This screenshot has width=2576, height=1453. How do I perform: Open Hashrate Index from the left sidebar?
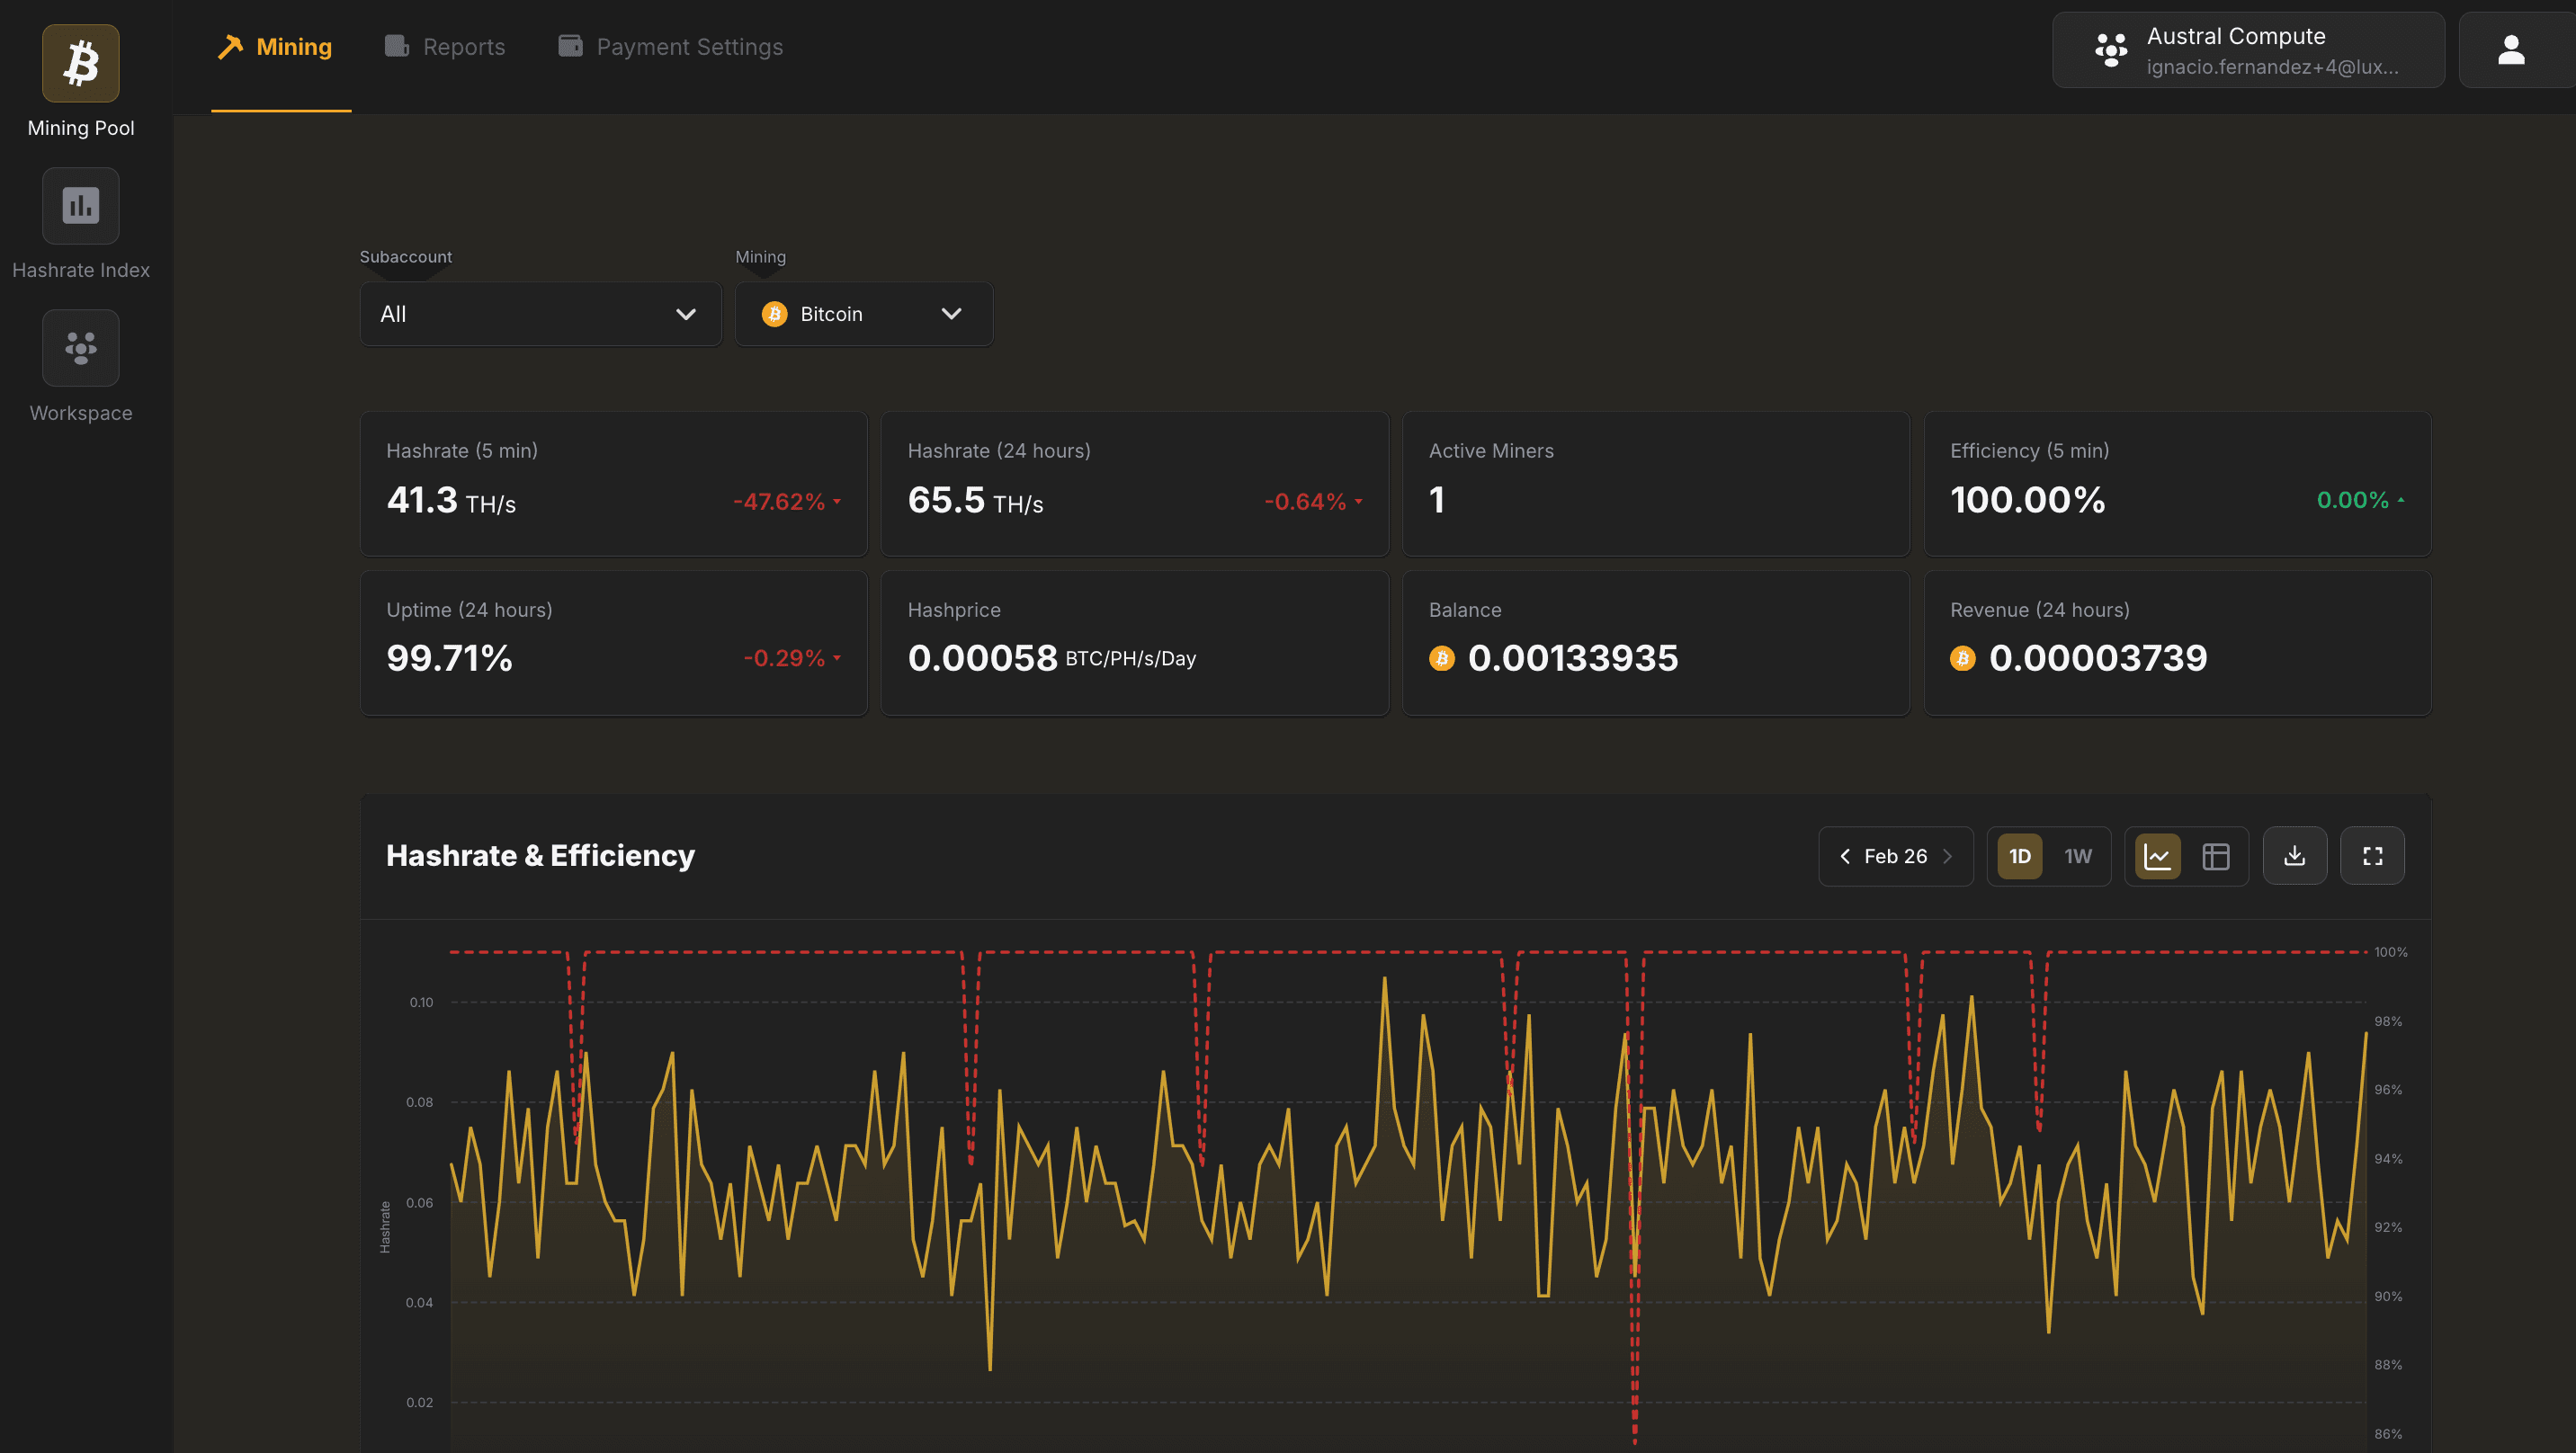click(x=80, y=206)
